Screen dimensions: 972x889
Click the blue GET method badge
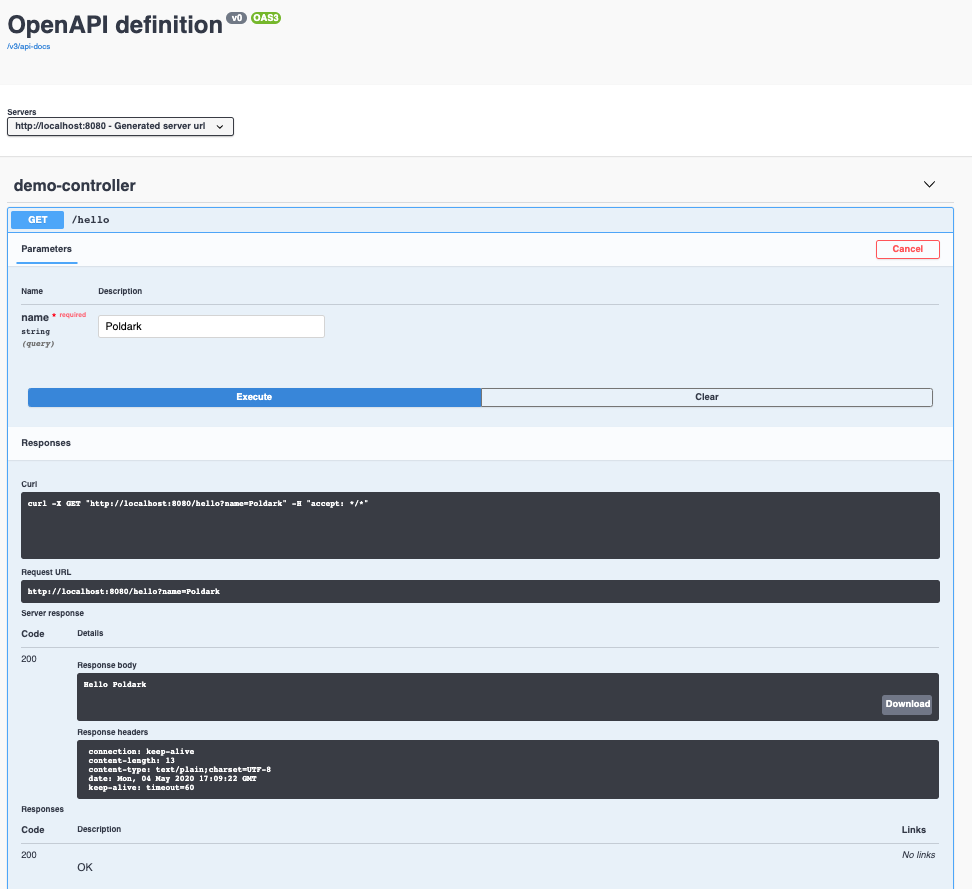36,219
